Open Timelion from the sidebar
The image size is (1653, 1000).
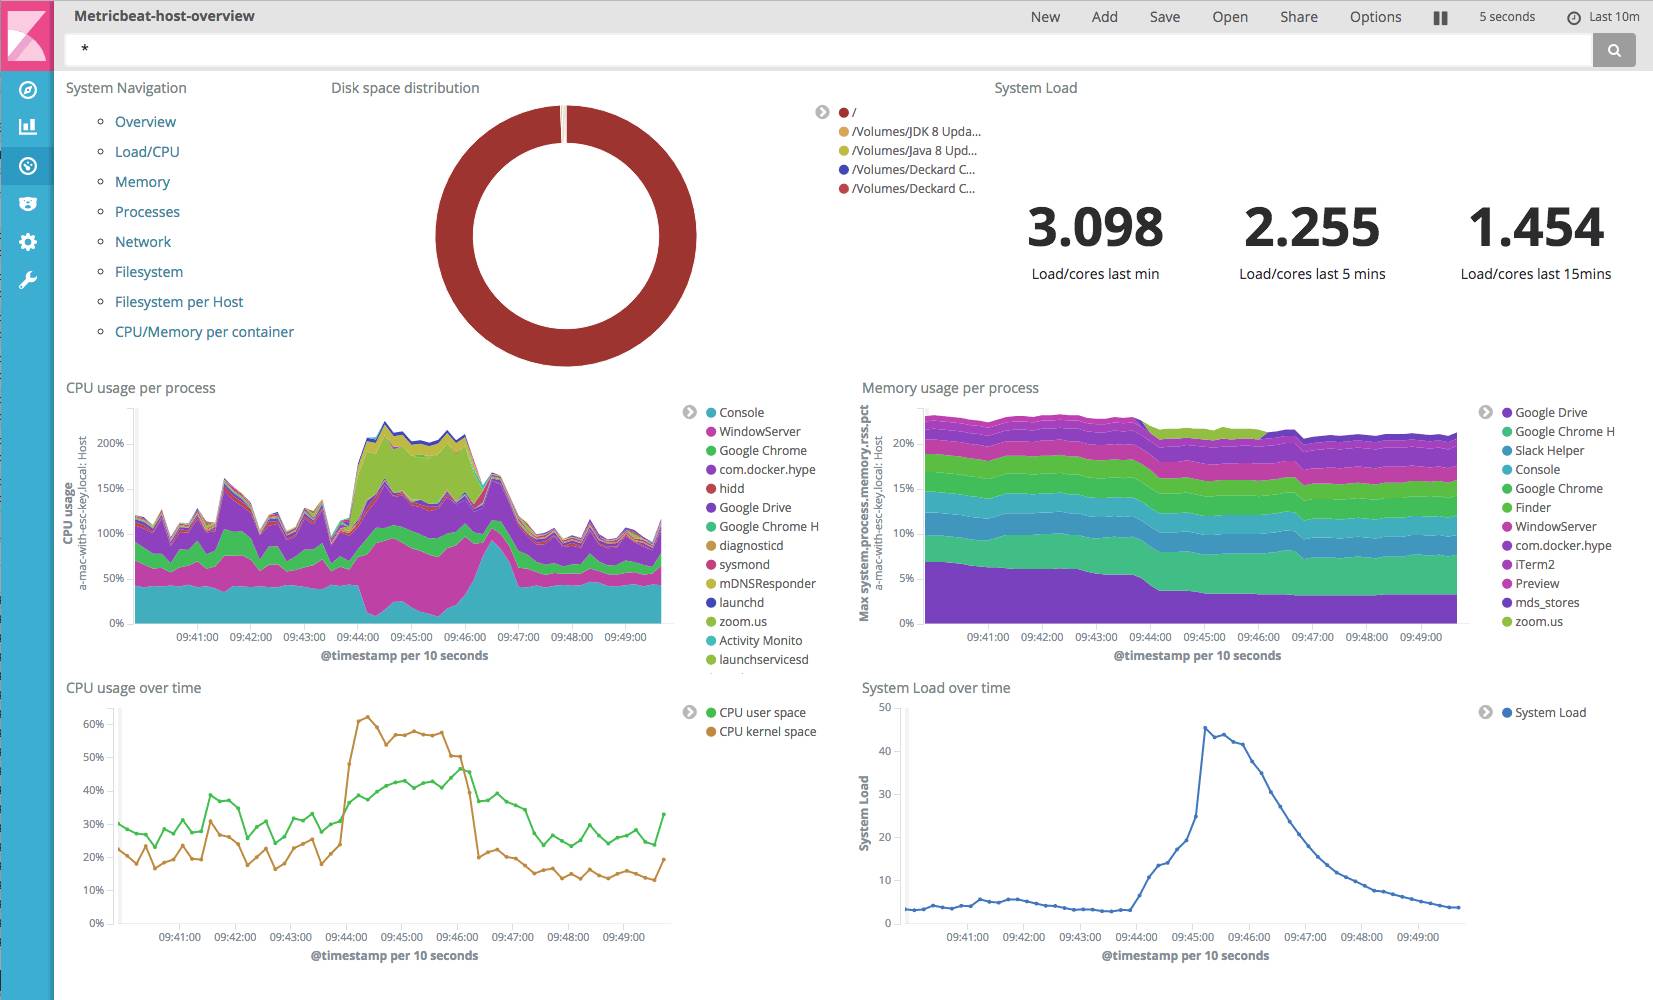click(x=28, y=204)
